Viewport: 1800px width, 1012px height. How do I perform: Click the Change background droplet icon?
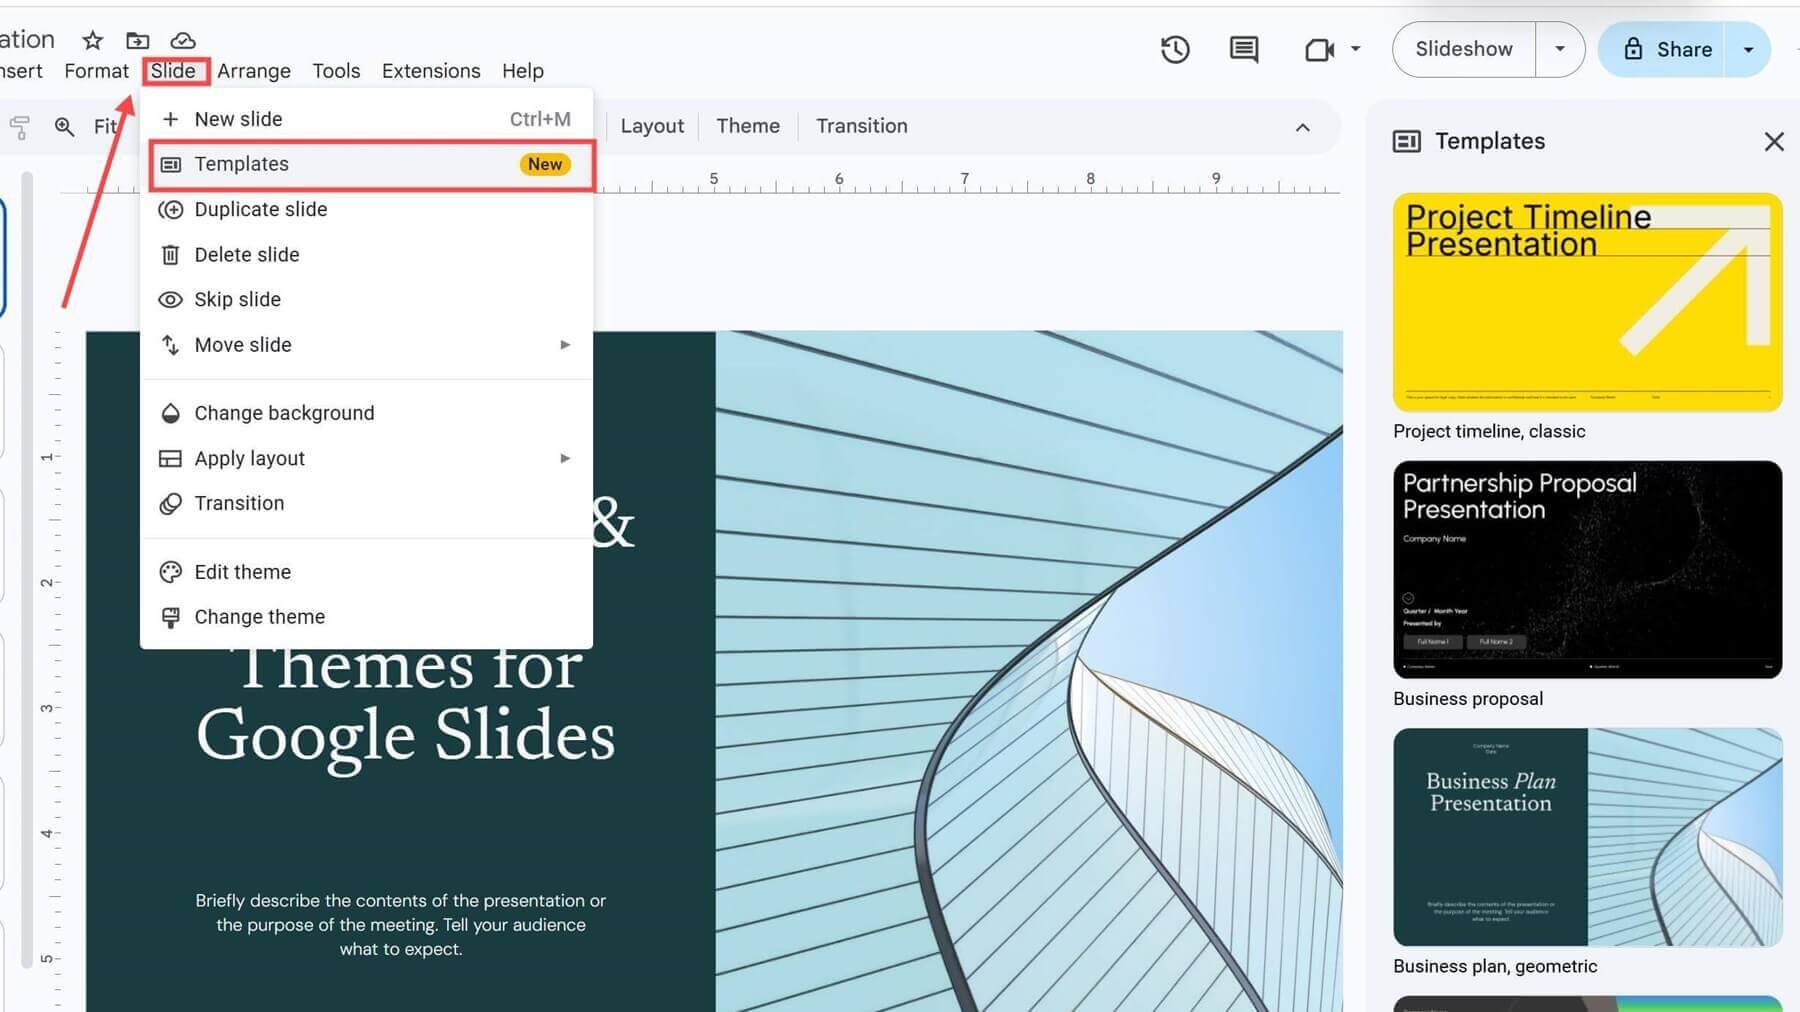[x=171, y=413]
